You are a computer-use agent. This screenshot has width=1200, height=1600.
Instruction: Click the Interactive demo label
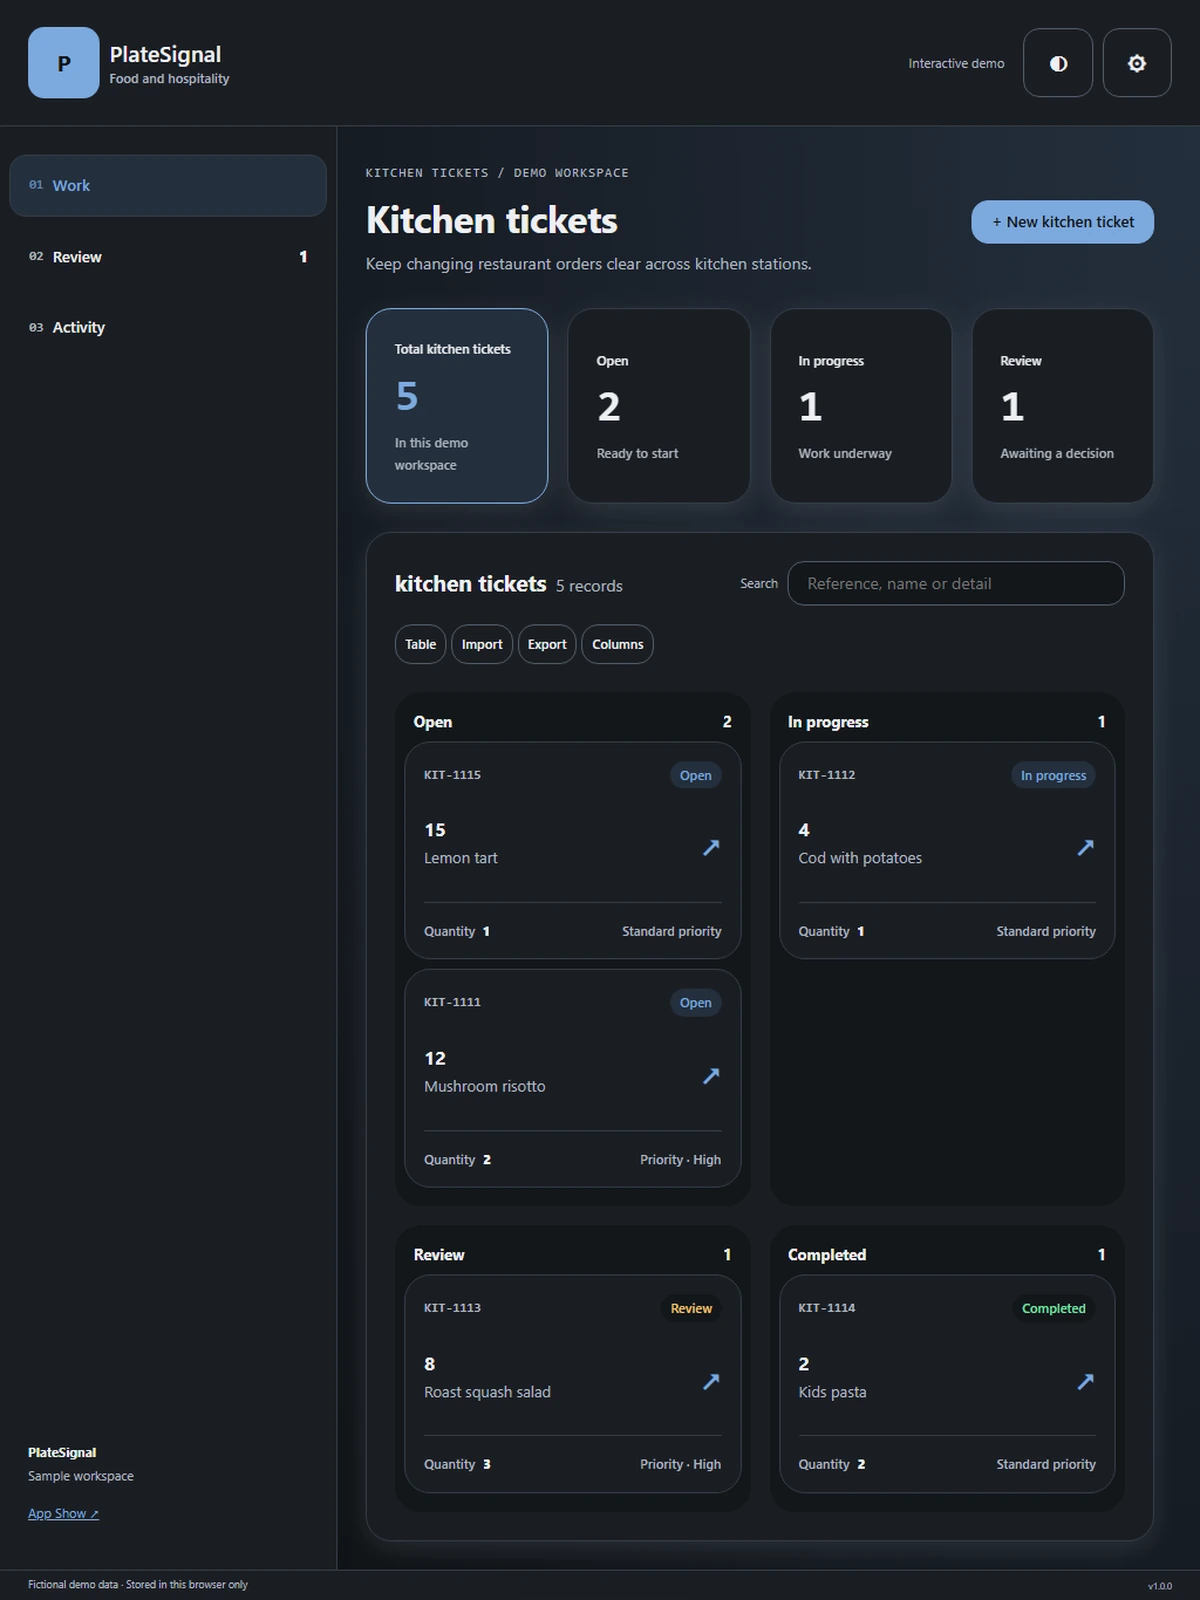(x=956, y=63)
